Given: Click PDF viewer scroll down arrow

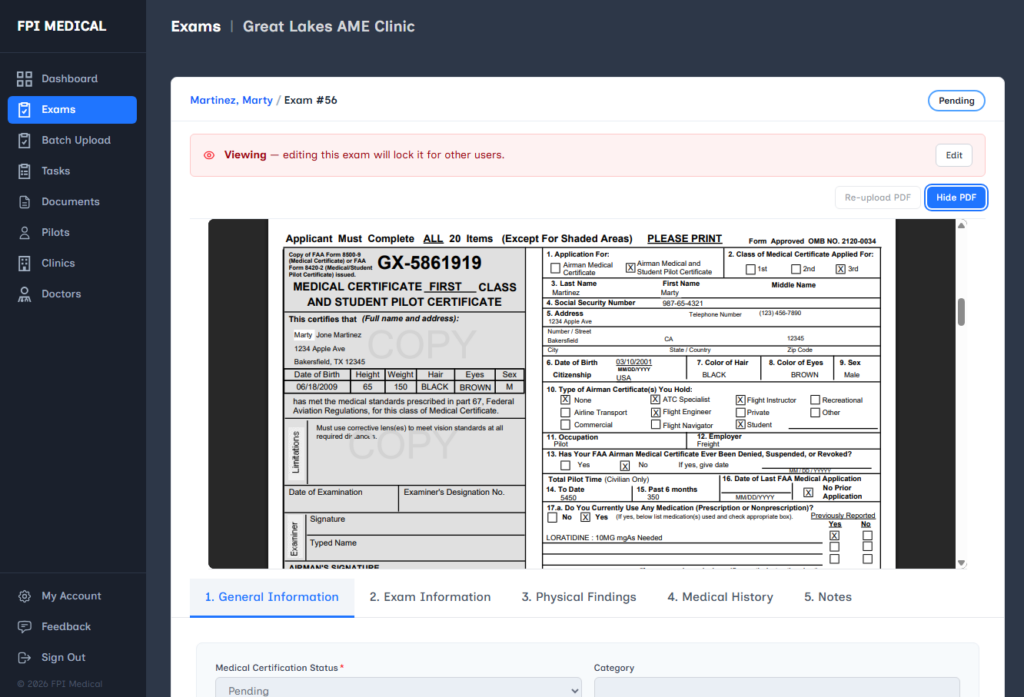Looking at the screenshot, I should click(961, 563).
